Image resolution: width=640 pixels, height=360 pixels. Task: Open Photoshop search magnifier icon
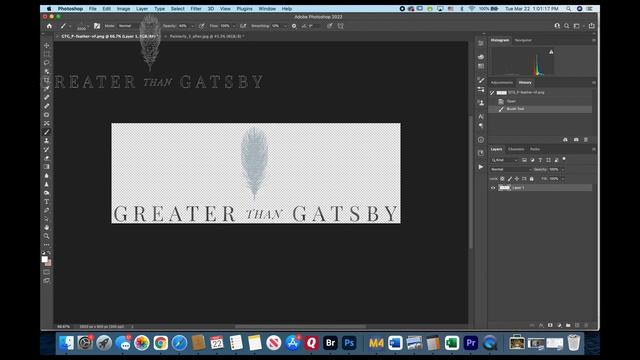[567, 26]
